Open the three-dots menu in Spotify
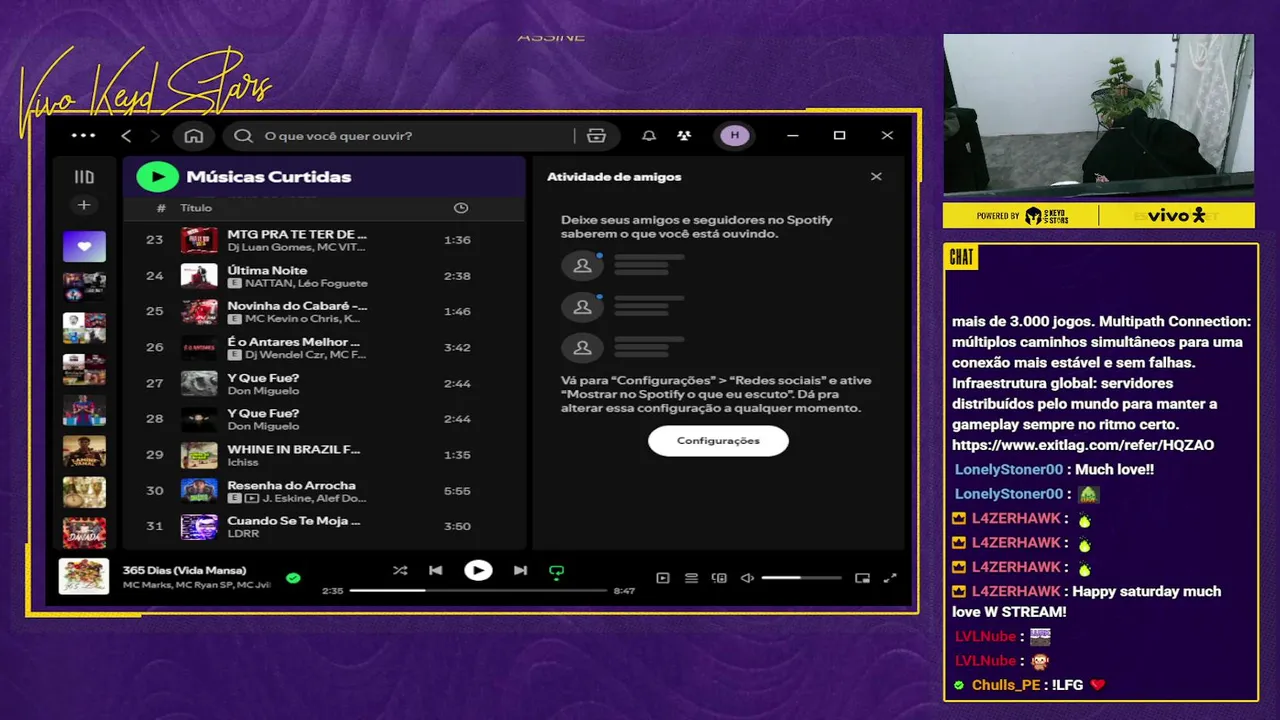The height and width of the screenshot is (720, 1280). point(84,136)
